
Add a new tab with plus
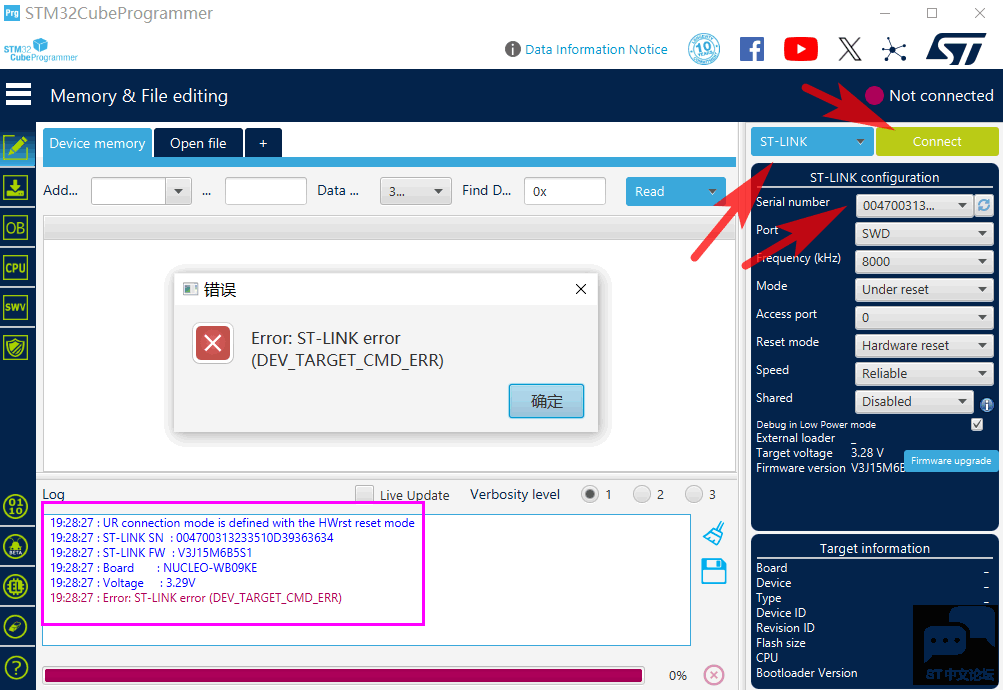pyautogui.click(x=263, y=143)
